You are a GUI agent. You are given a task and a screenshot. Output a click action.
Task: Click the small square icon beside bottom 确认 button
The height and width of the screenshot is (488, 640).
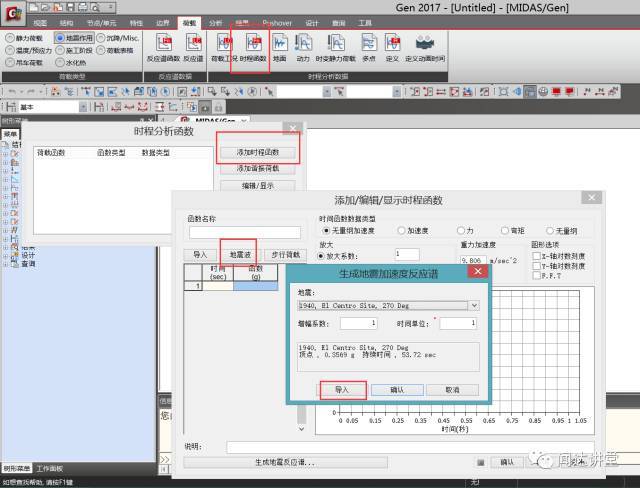tap(480, 462)
